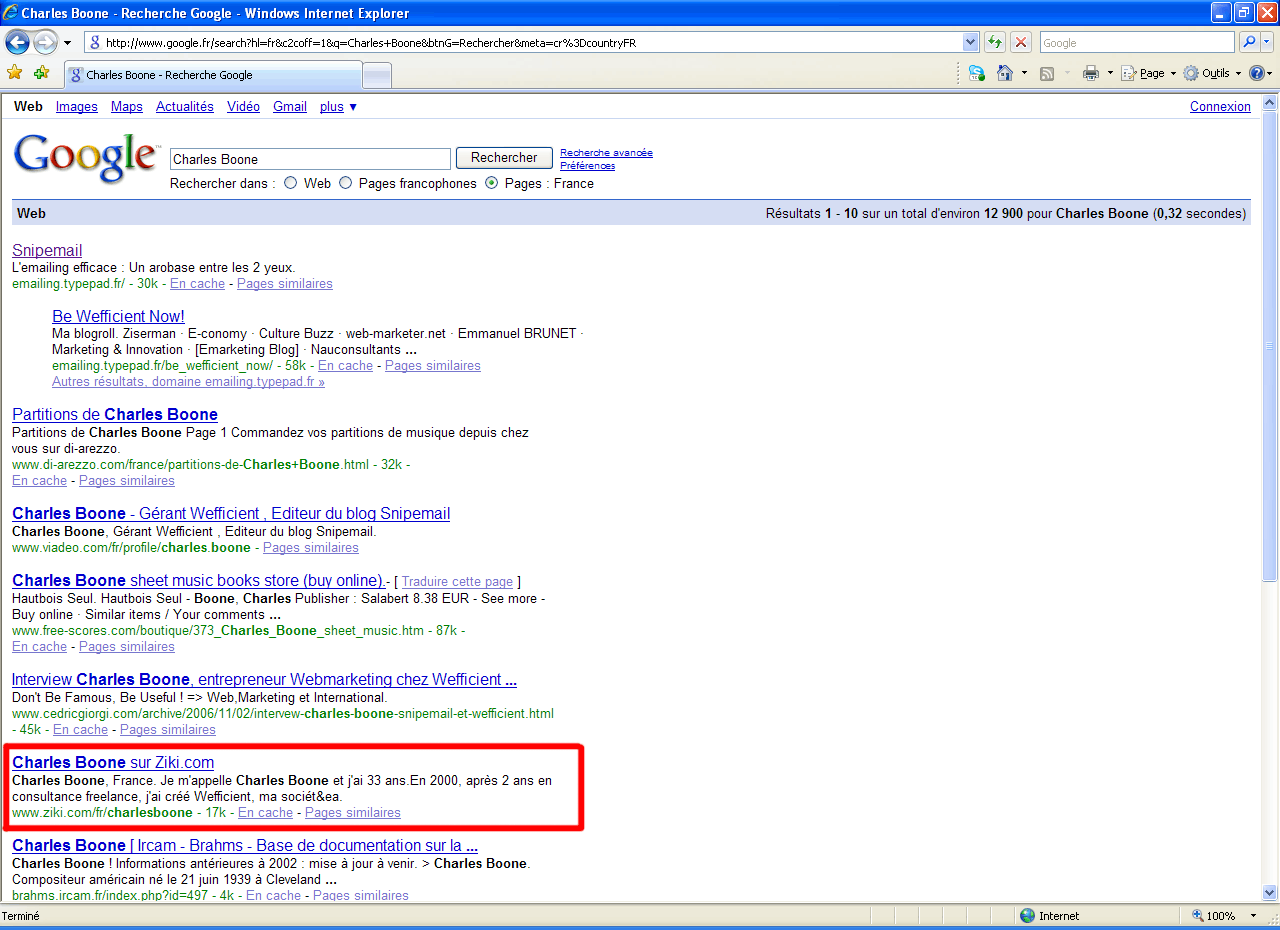This screenshot has height=930, width=1280.
Task: Open a new blank tab
Action: (x=377, y=76)
